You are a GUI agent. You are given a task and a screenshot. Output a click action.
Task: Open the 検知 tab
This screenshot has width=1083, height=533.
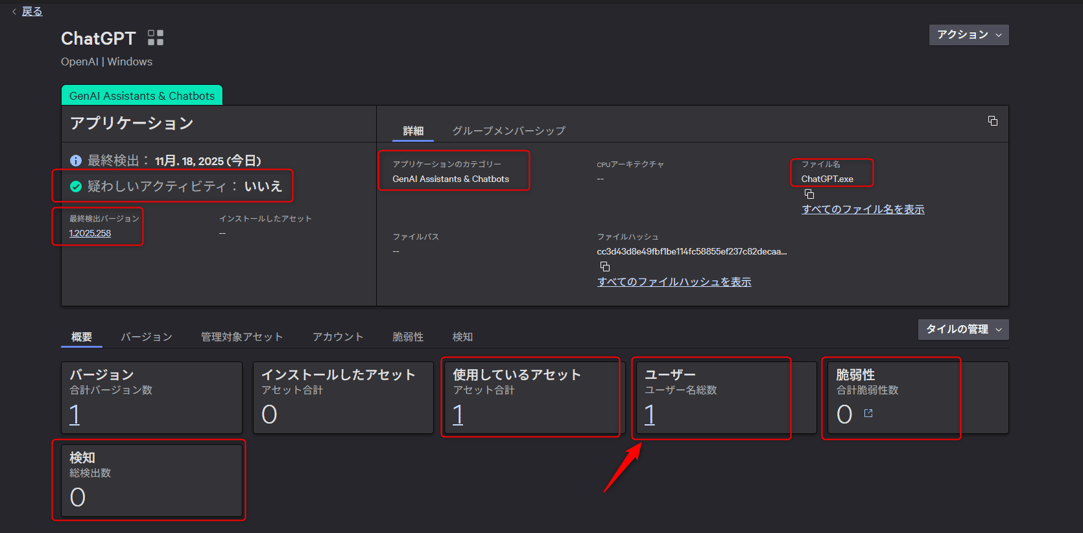(462, 337)
